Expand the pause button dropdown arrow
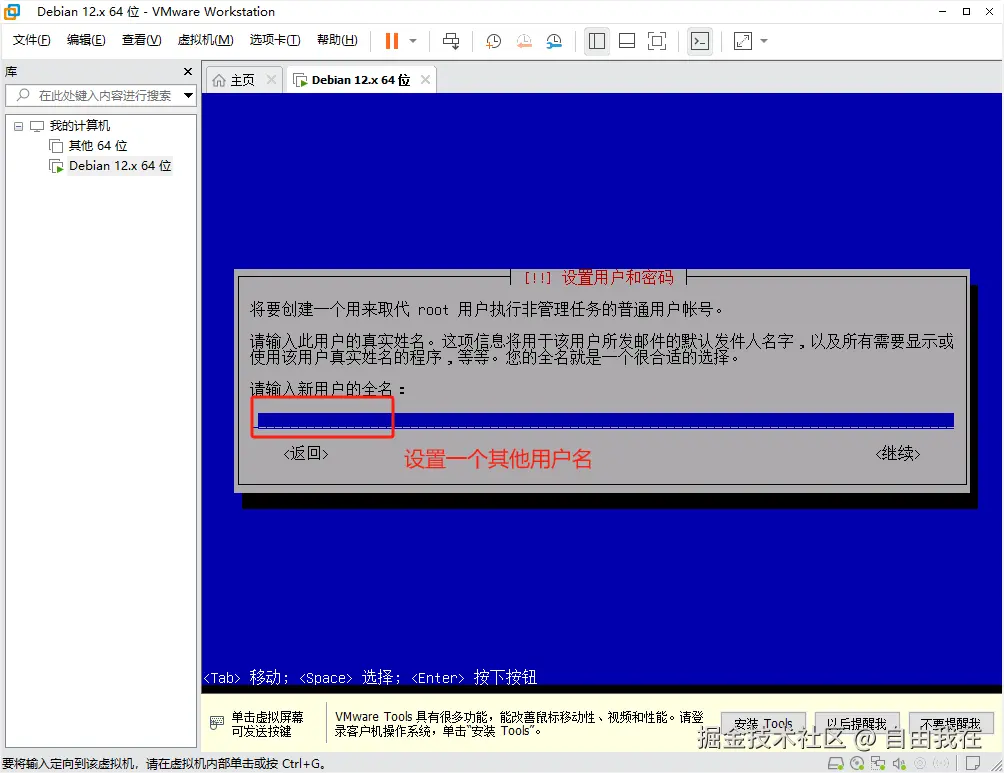Screen dimensions: 1004x773 coord(413,41)
